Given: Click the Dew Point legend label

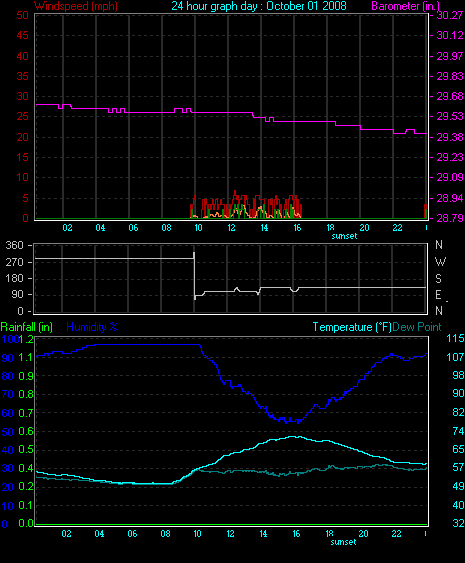Looking at the screenshot, I should tap(417, 327).
